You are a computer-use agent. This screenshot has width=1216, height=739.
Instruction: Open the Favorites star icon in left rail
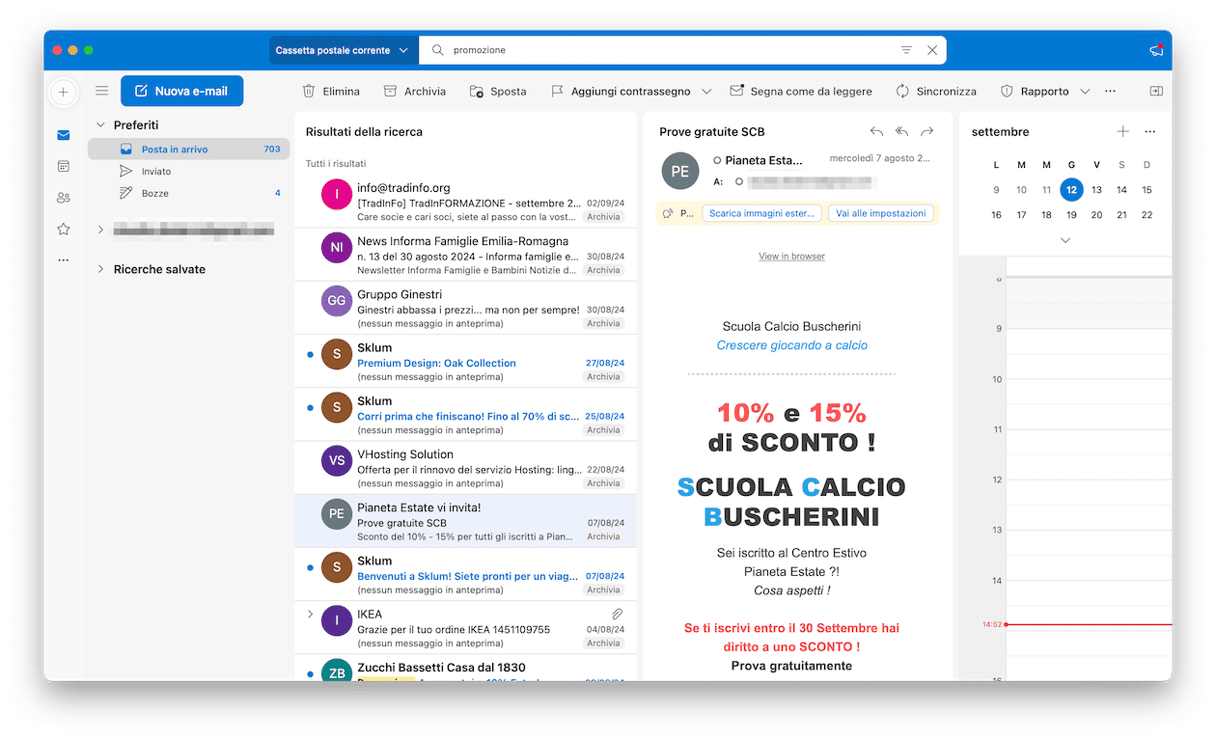64,229
